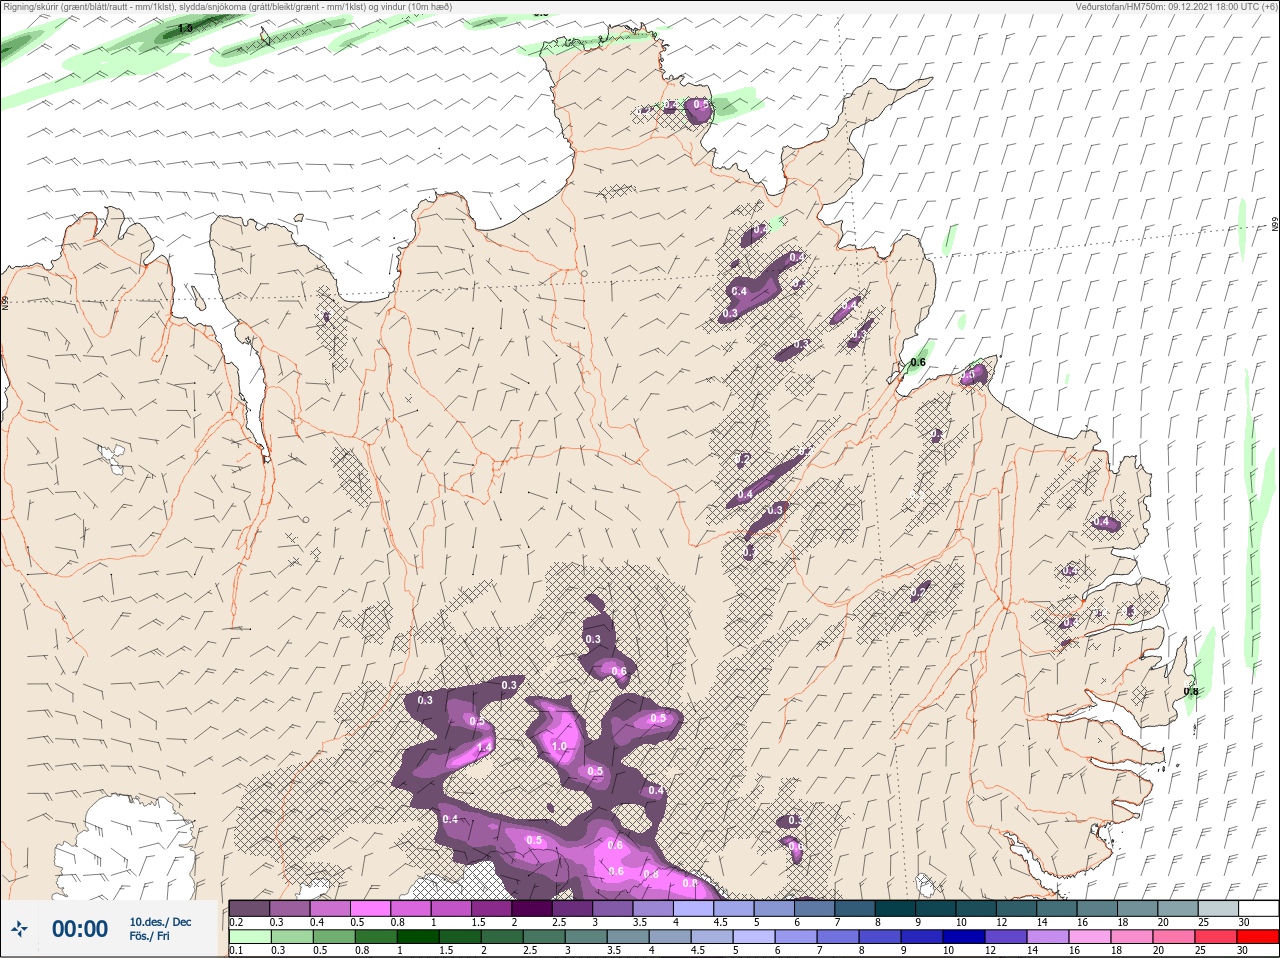
Task: Click the '10.des./ Dec' date label
Action: (160, 922)
